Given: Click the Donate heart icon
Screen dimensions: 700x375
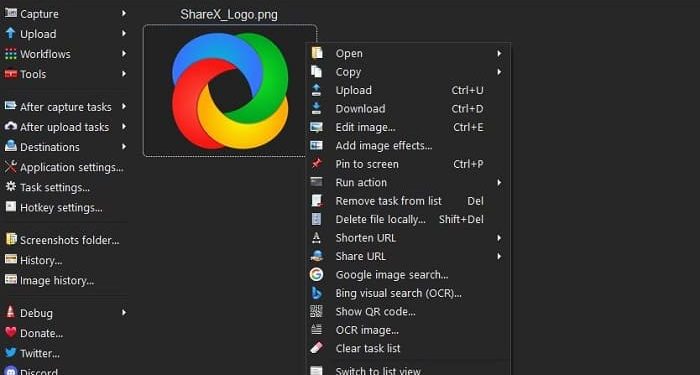Looking at the screenshot, I should 11,333.
